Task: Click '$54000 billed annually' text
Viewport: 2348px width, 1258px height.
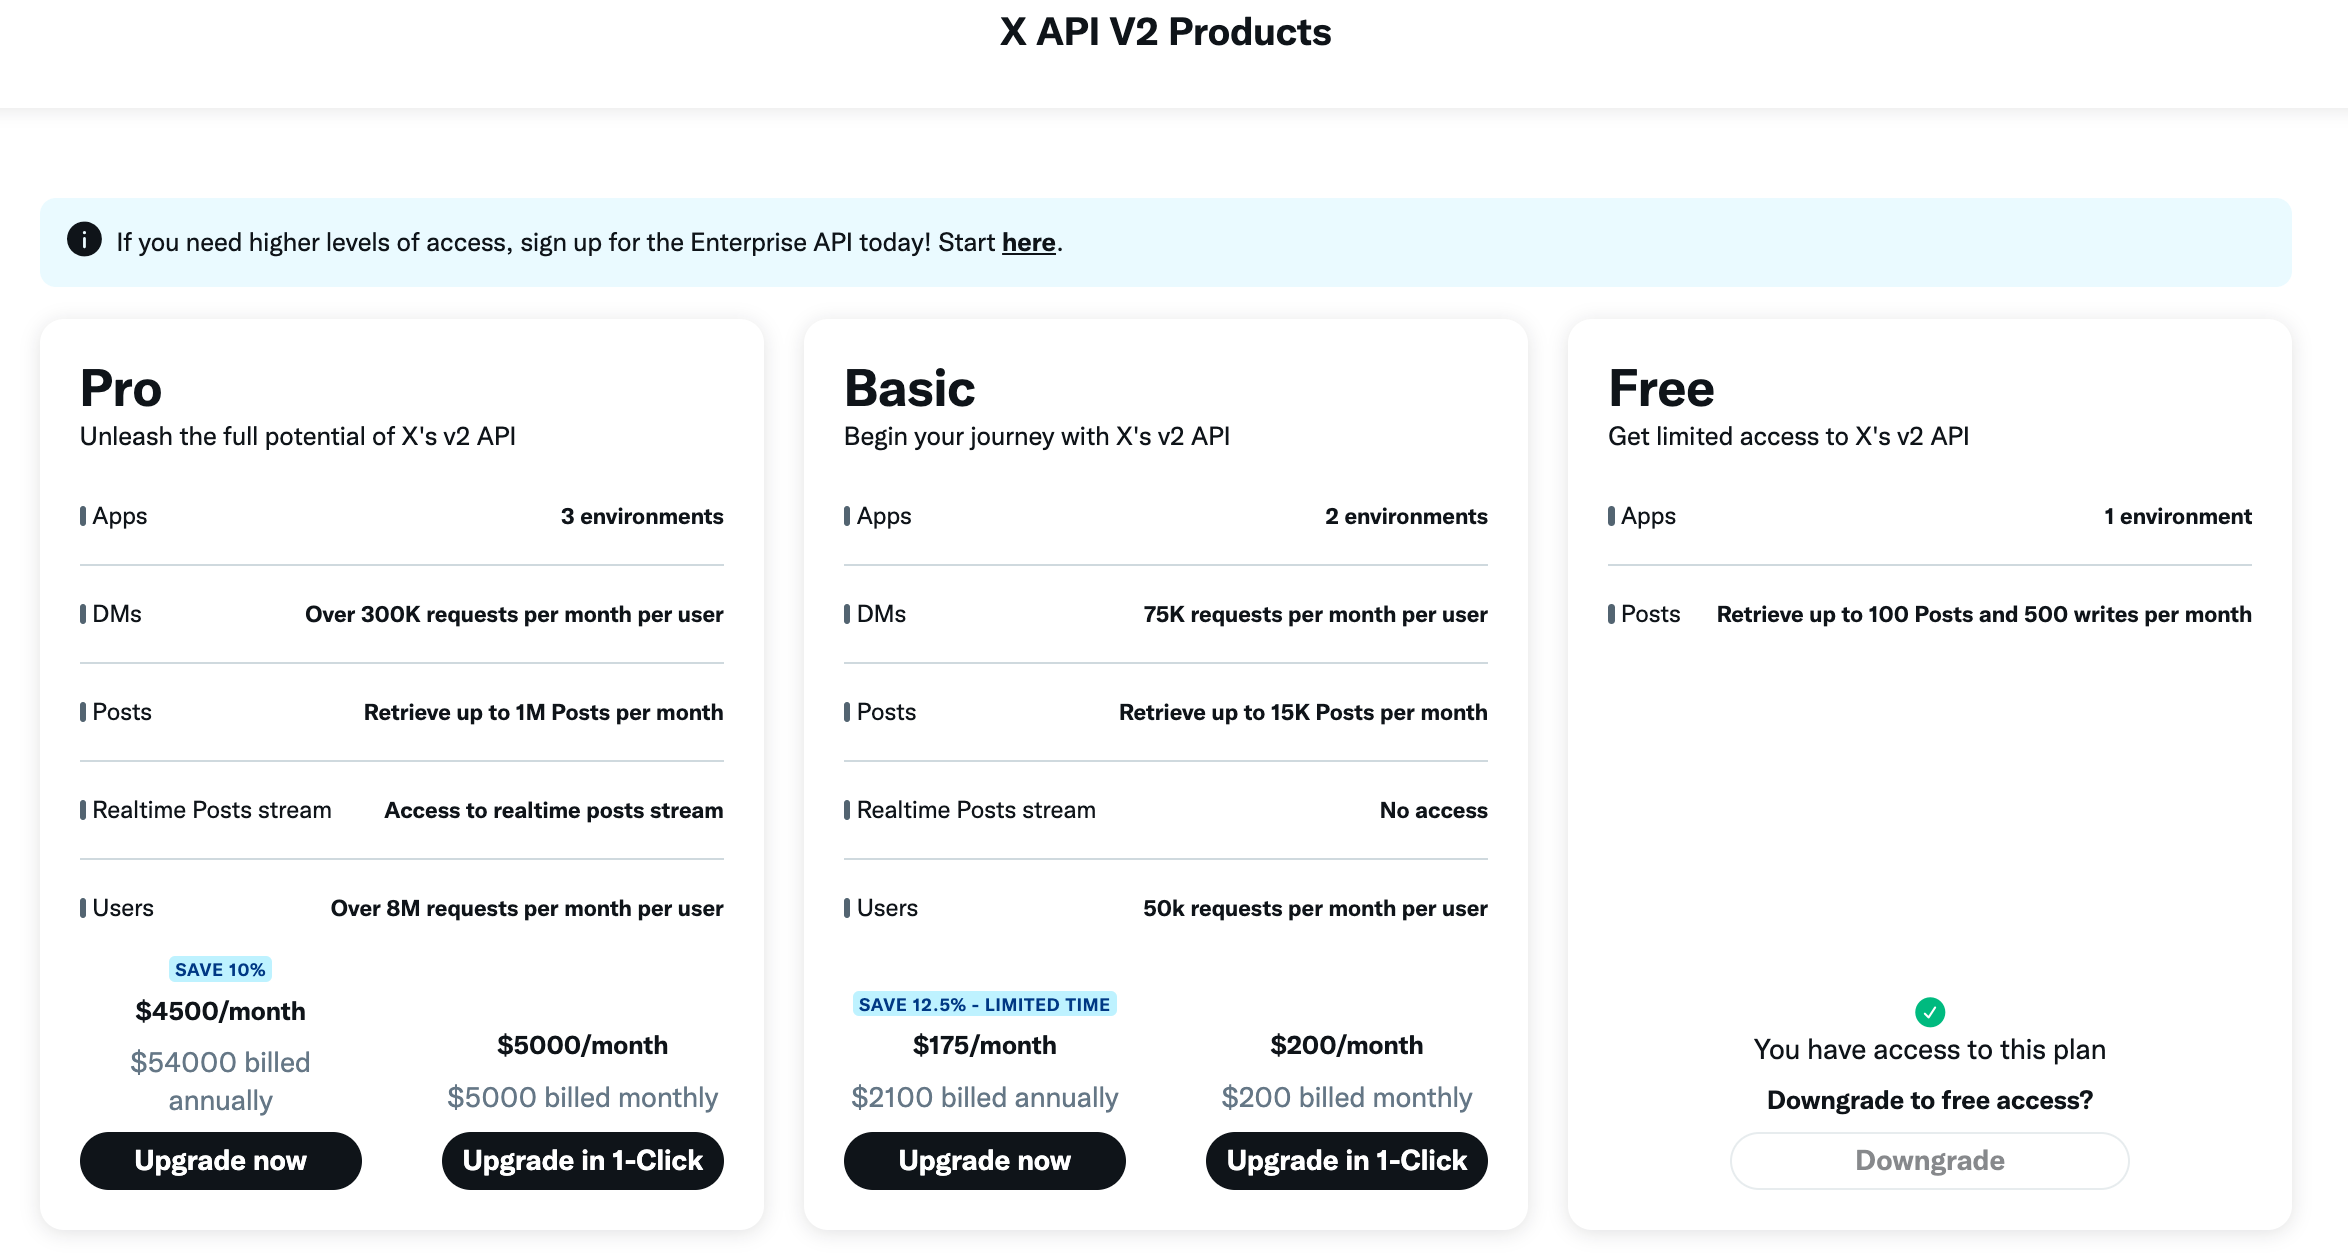Action: (220, 1081)
